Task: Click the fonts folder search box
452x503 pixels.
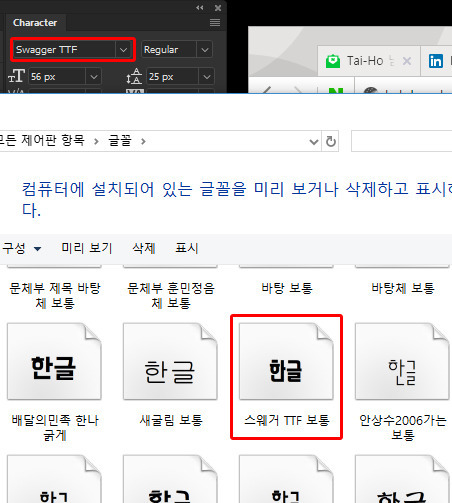Action: (x=401, y=141)
